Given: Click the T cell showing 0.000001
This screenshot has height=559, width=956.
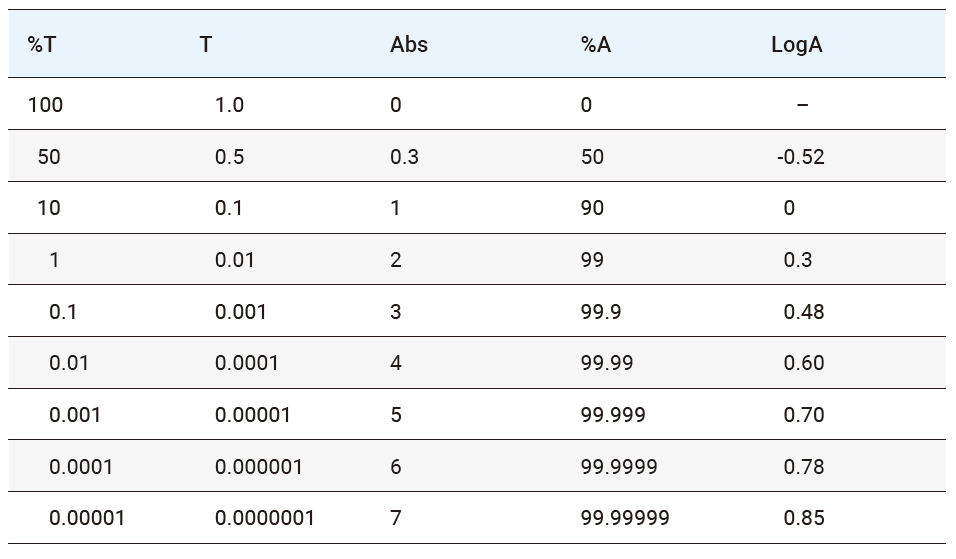Looking at the screenshot, I should pyautogui.click(x=258, y=467).
